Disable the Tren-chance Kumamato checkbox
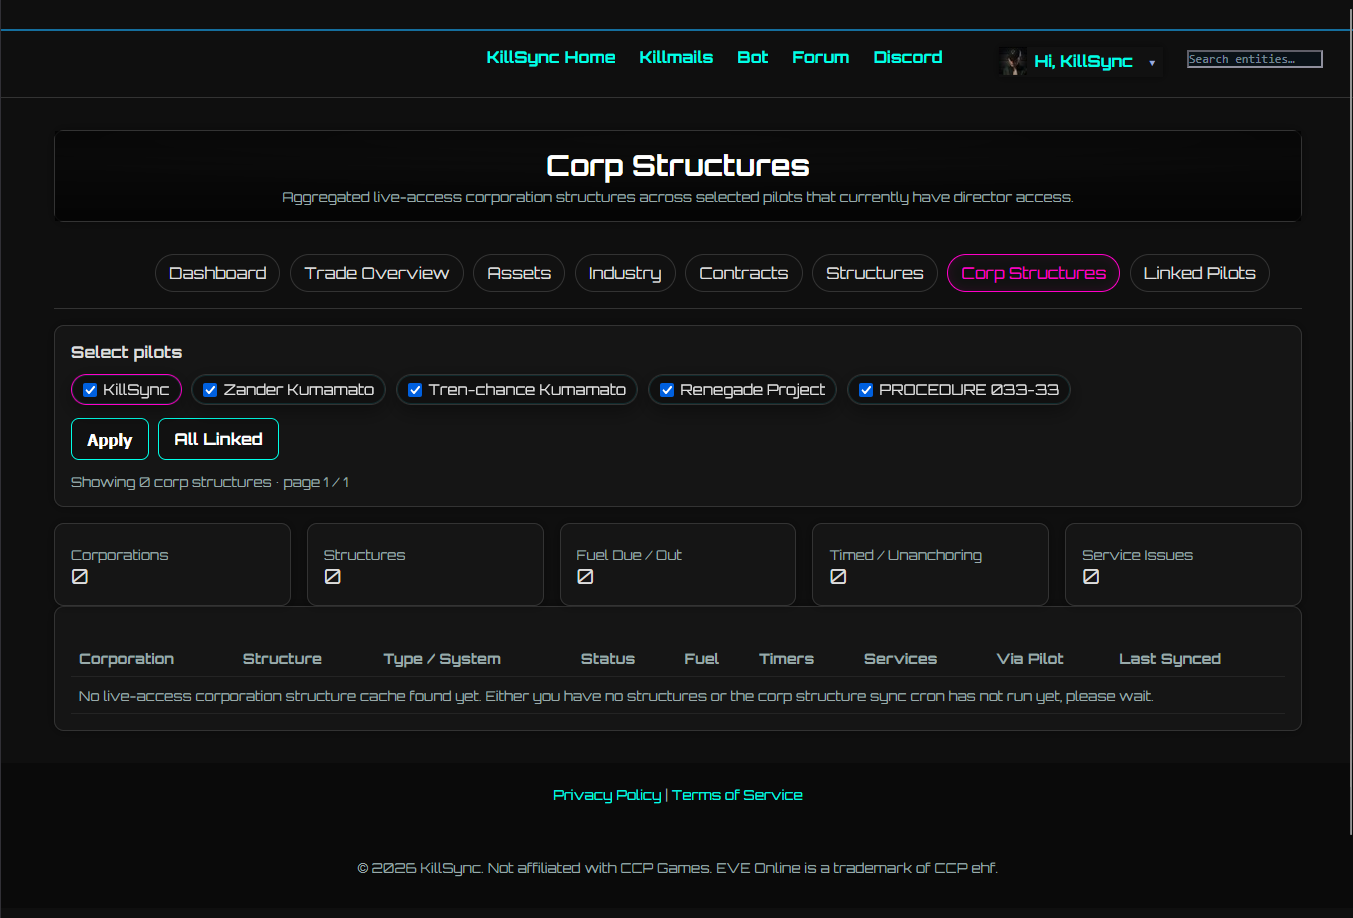Viewport: 1353px width, 918px height. [415, 390]
